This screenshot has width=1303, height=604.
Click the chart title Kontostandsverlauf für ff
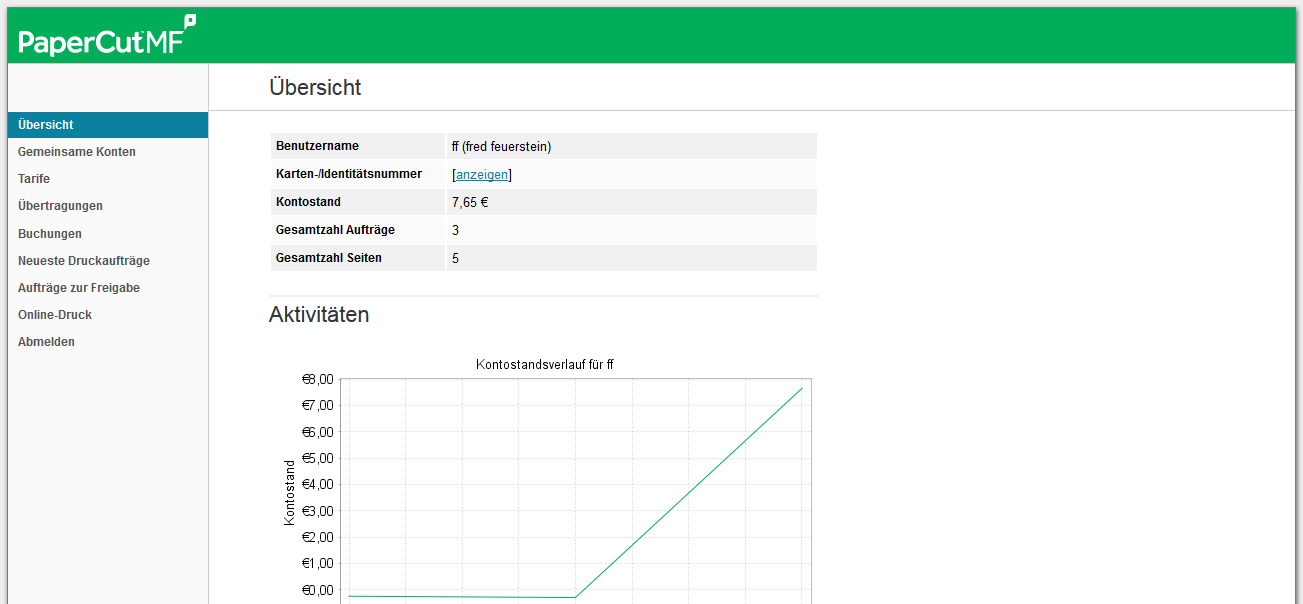click(x=544, y=364)
